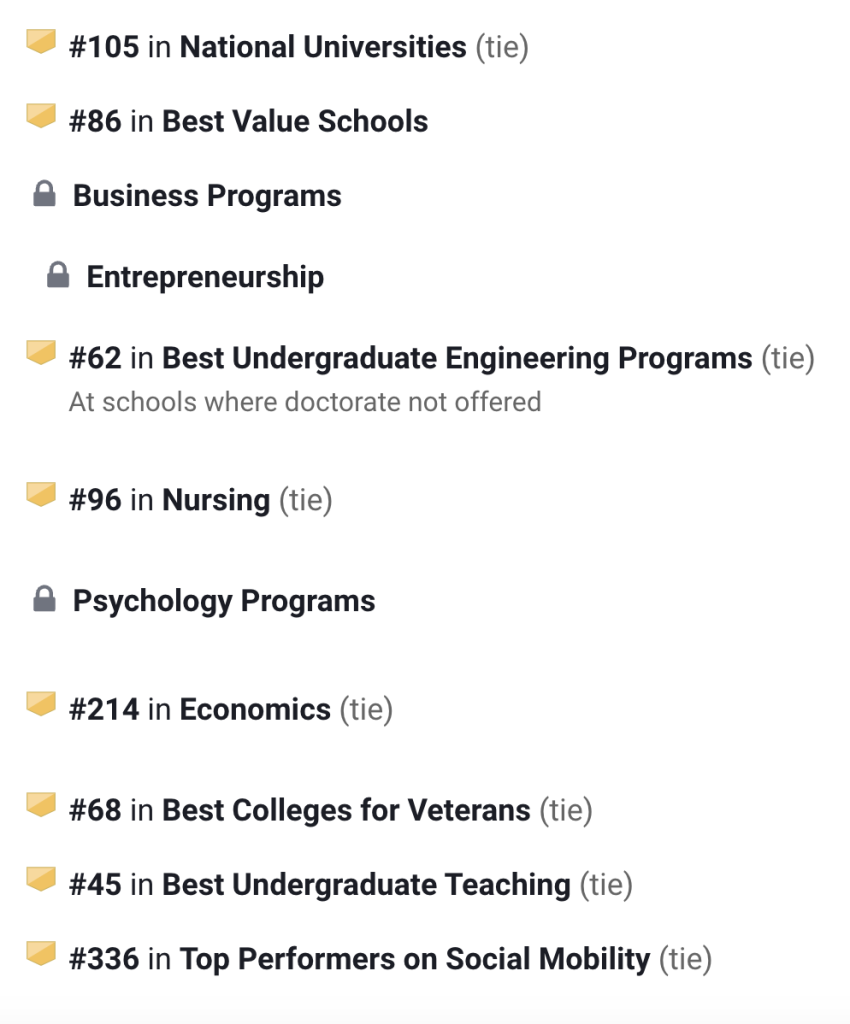Click the lock icon beside Business Programs
Screen dimensions: 850x1024
click(x=44, y=195)
